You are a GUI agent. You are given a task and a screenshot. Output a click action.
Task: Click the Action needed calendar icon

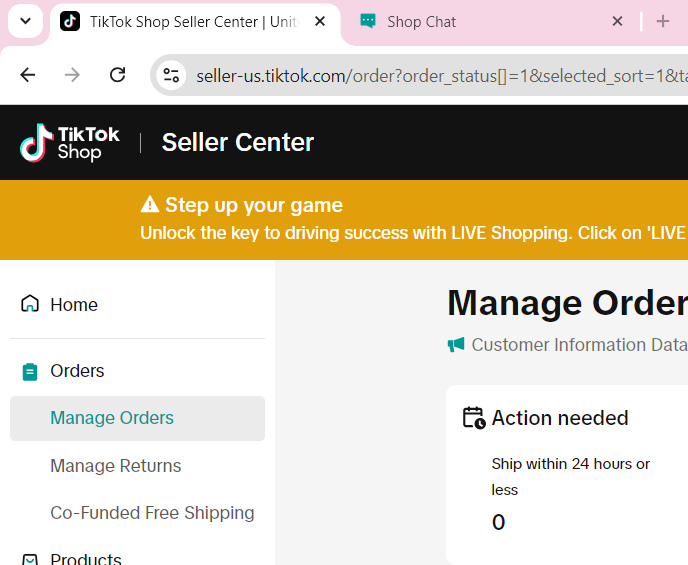click(474, 418)
